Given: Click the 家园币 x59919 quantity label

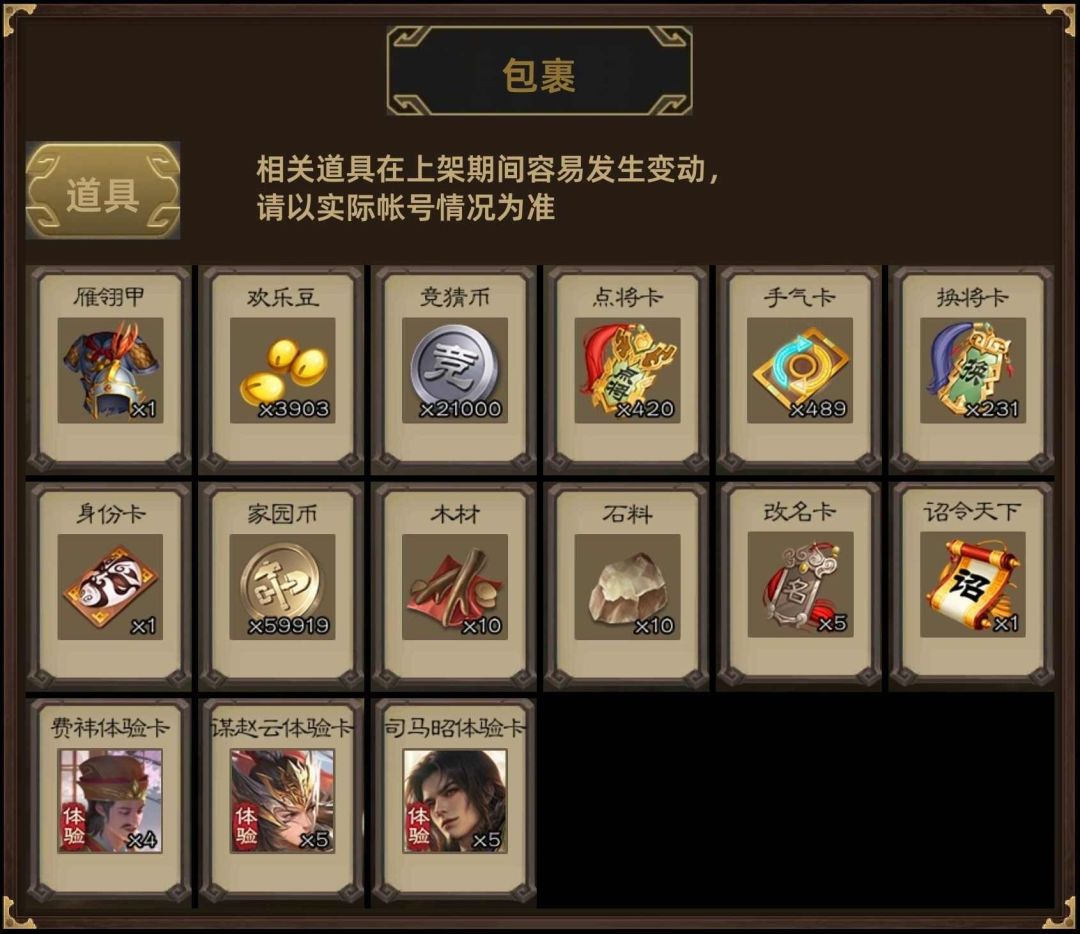Looking at the screenshot, I should [x=289, y=626].
